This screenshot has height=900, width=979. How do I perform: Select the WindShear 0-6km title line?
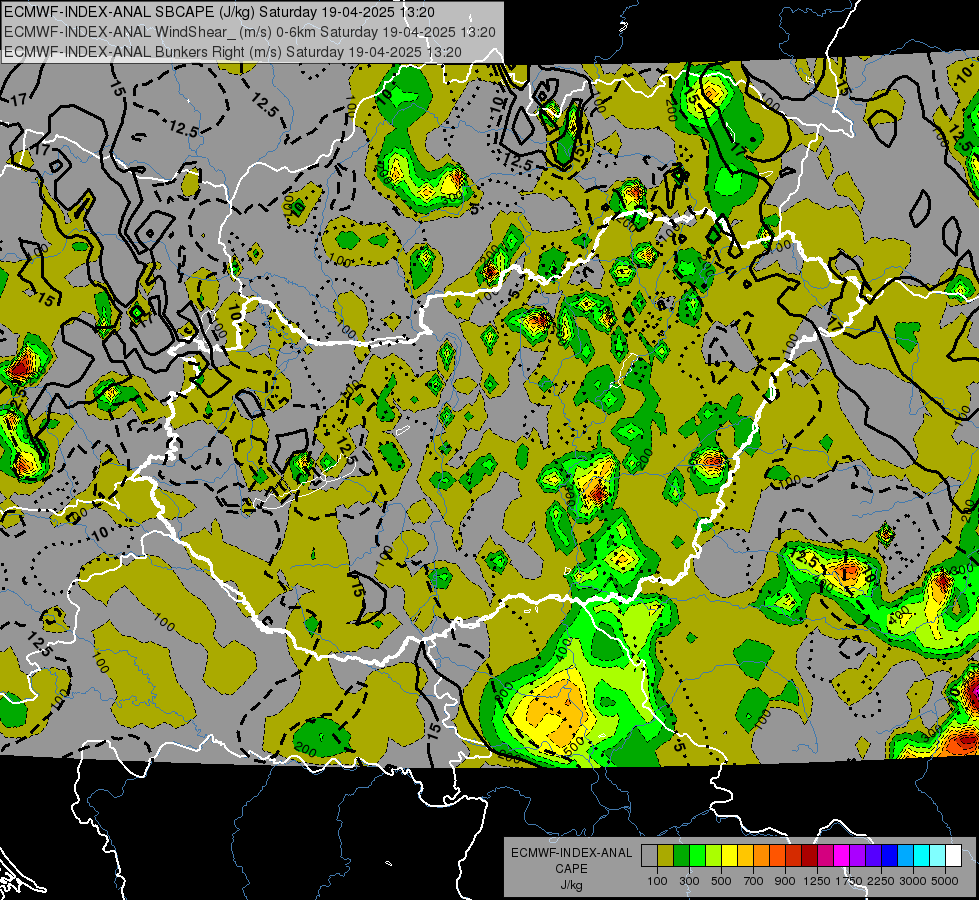250,32
